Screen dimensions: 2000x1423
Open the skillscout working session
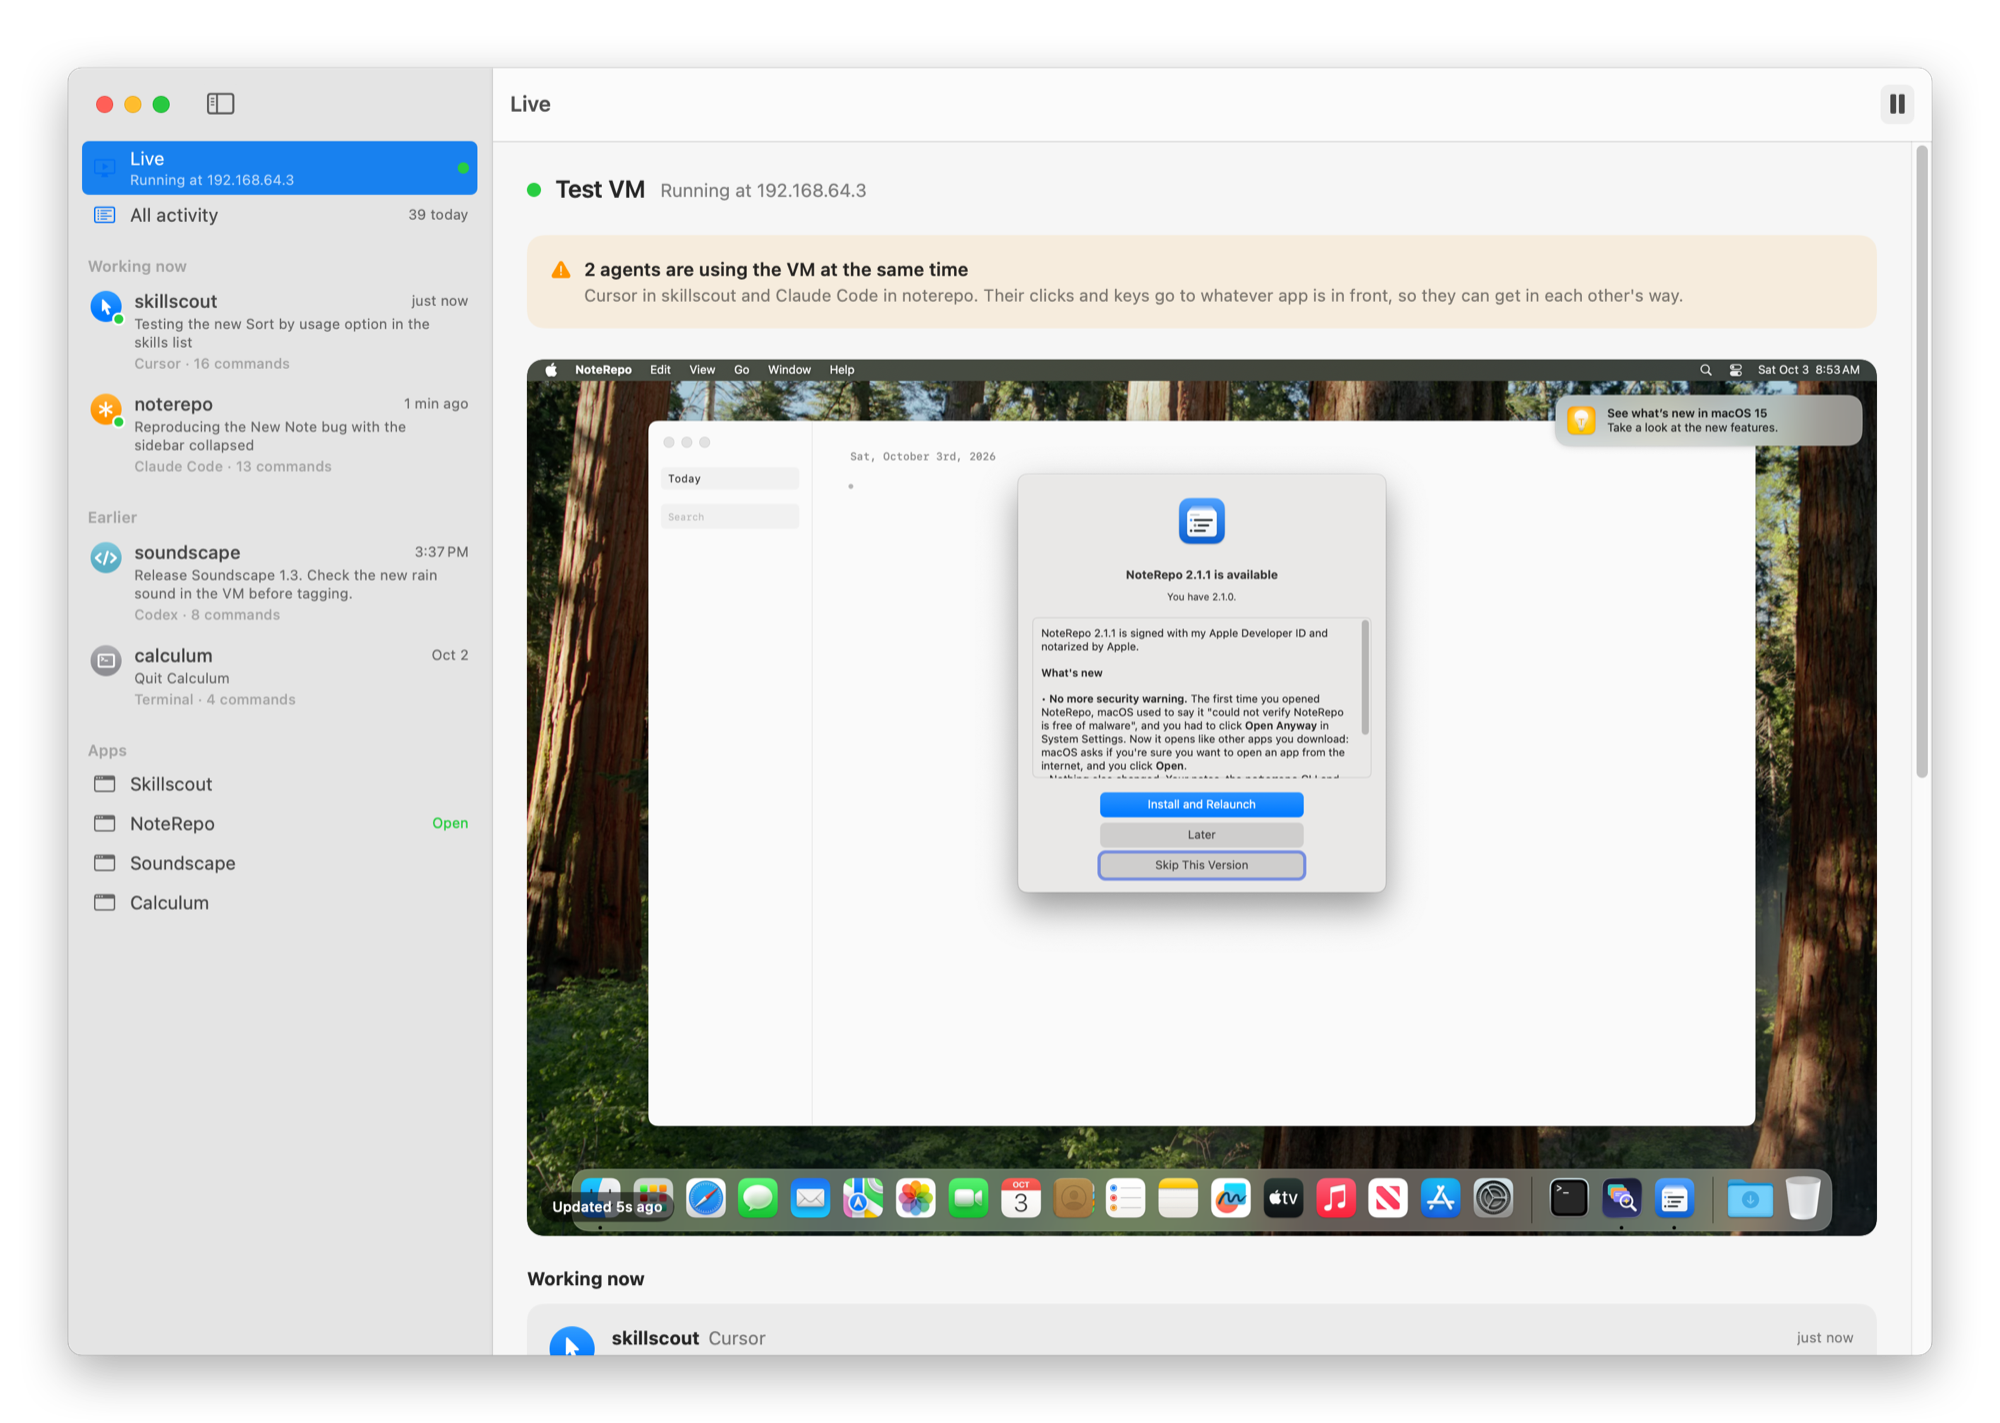click(x=279, y=331)
